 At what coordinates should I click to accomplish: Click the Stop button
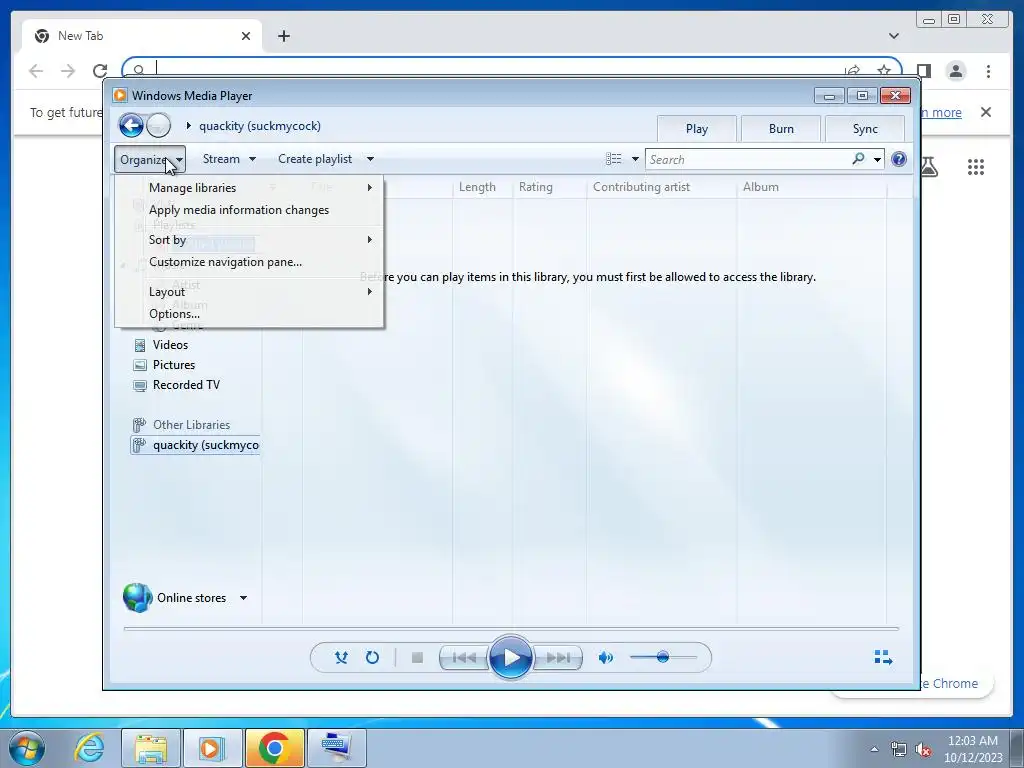pyautogui.click(x=417, y=658)
